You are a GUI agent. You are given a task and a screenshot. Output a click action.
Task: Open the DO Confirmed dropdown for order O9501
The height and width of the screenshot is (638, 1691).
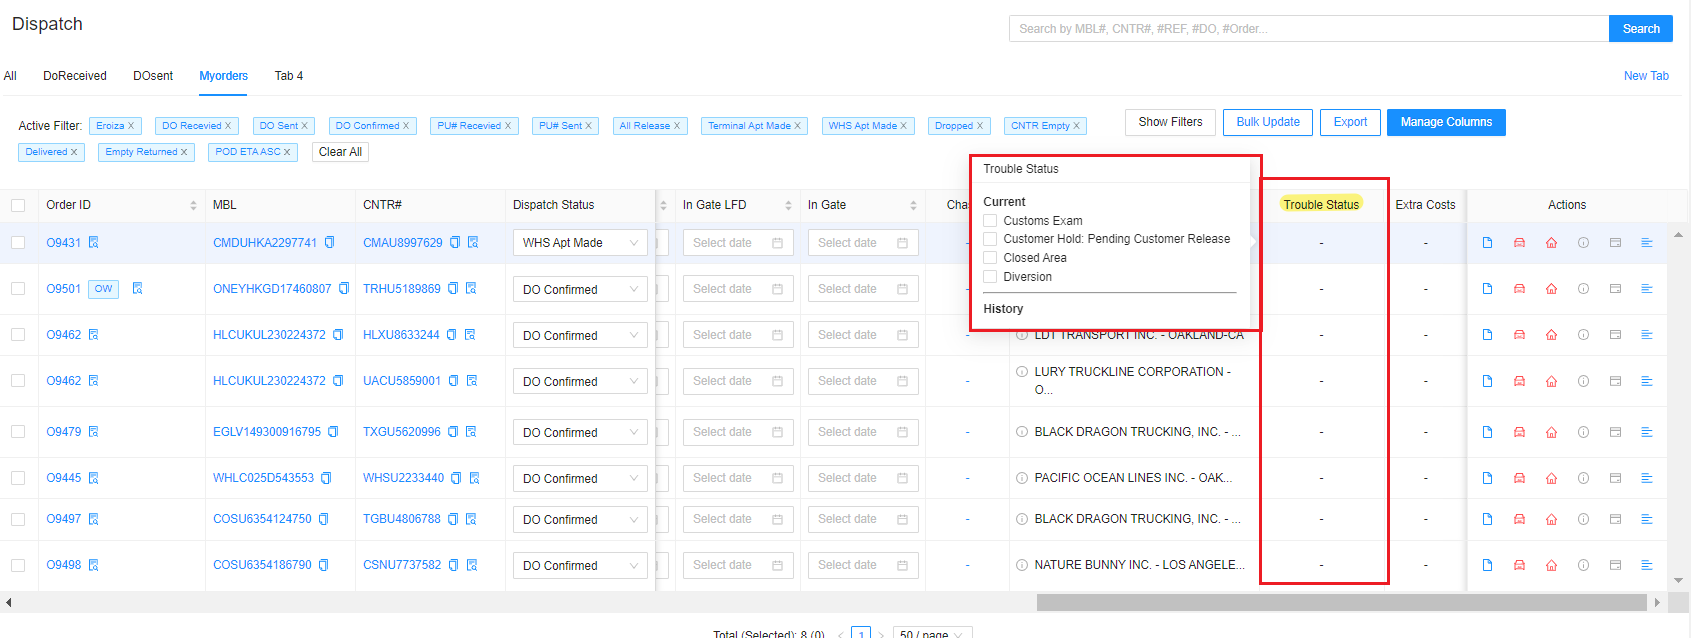click(579, 289)
